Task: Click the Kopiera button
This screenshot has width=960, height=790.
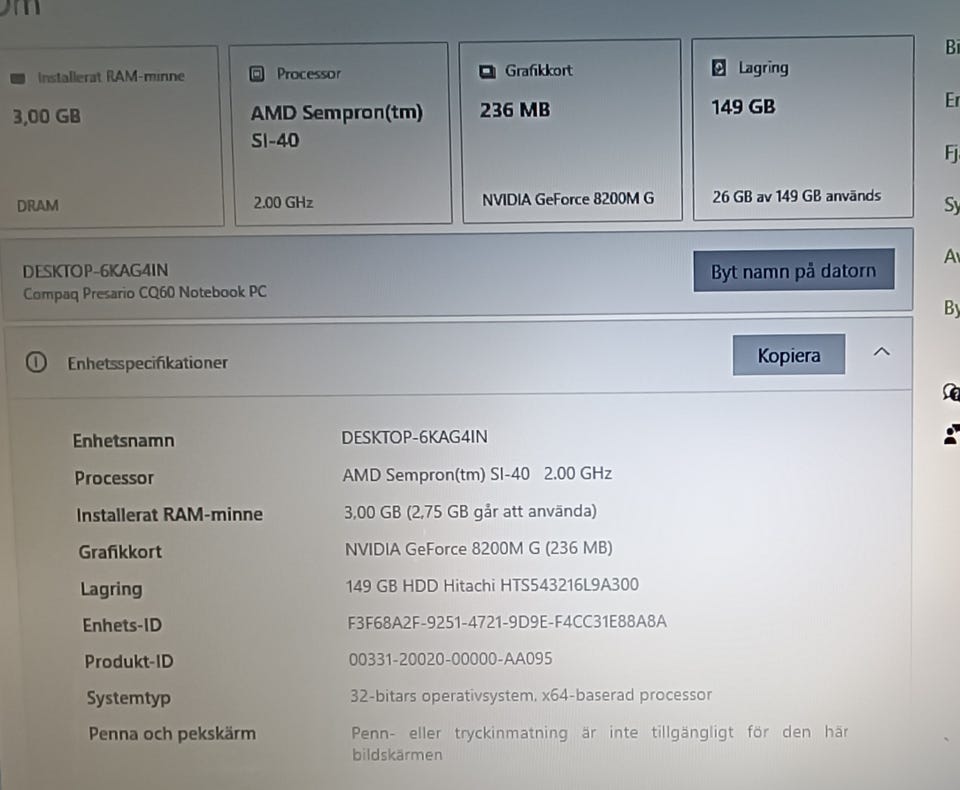Action: pos(789,355)
